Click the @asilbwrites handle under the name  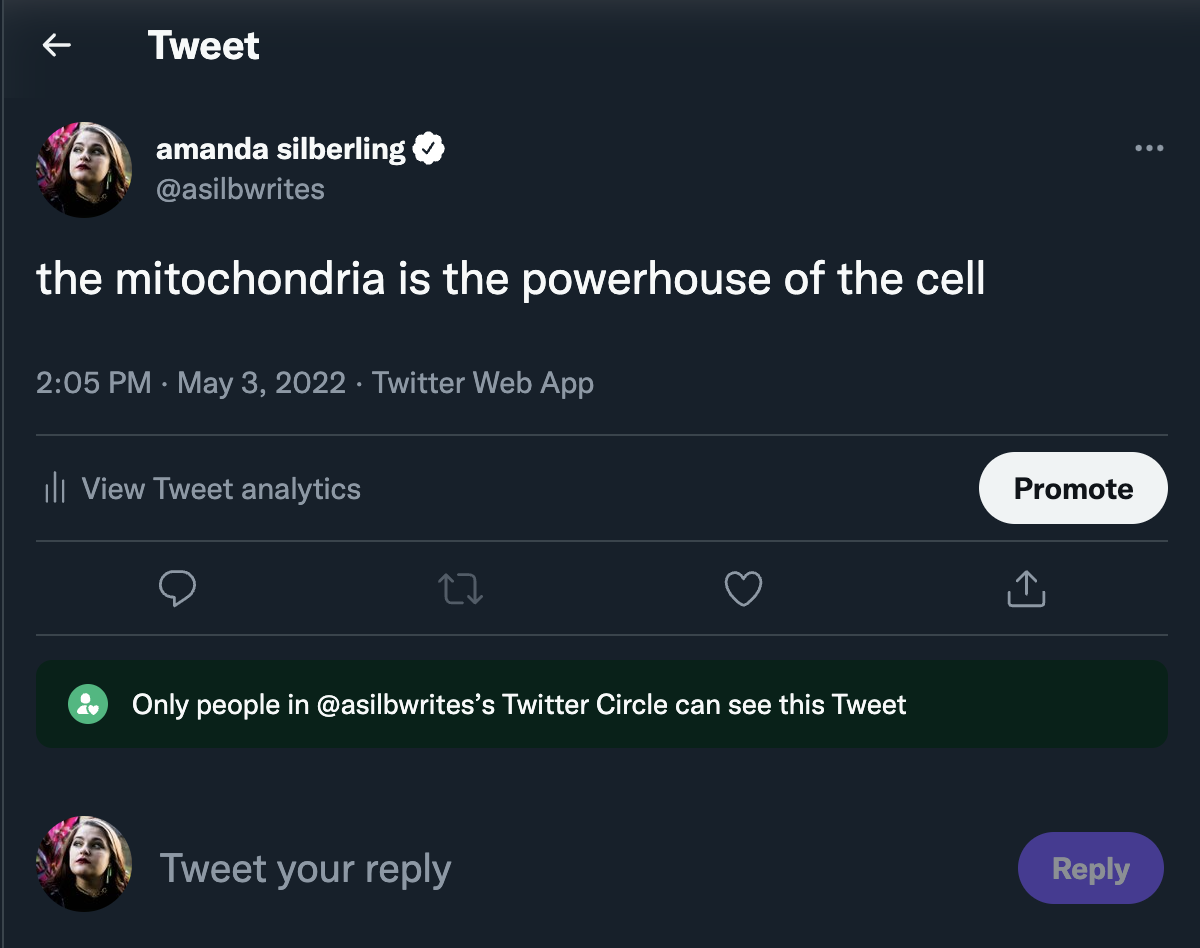pyautogui.click(x=240, y=190)
